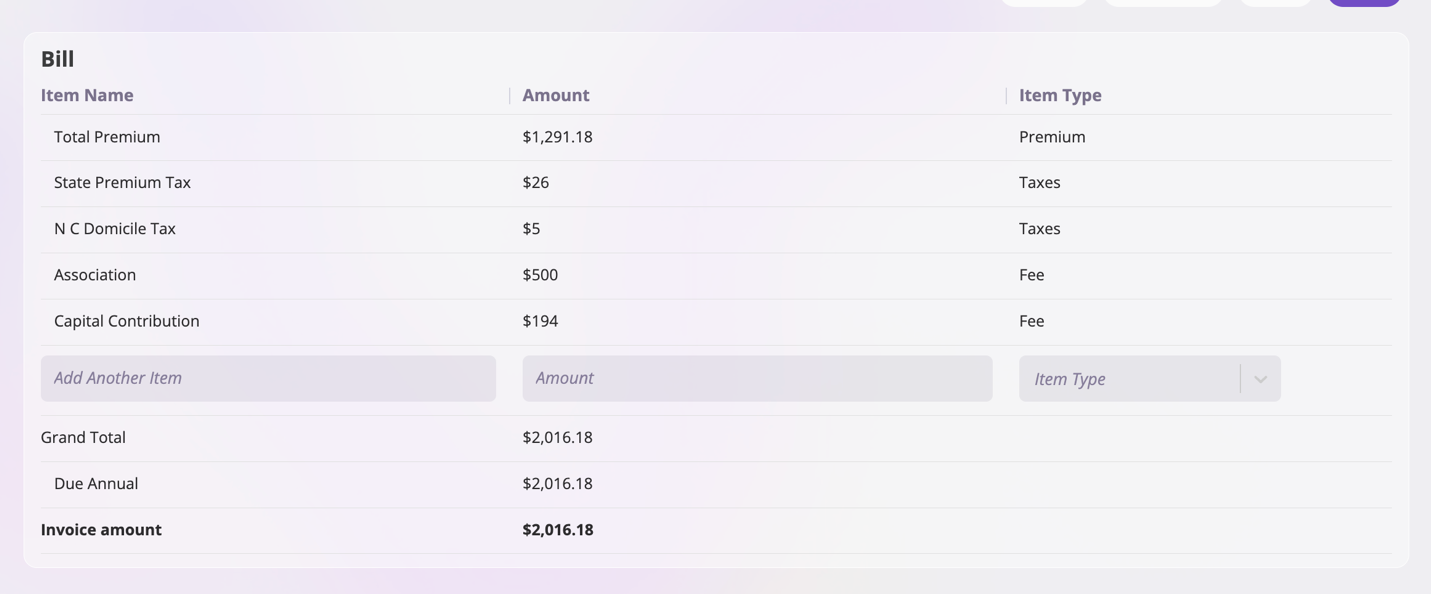The image size is (1431, 594).
Task: Click the bold Invoice amount value
Action: click(x=557, y=530)
